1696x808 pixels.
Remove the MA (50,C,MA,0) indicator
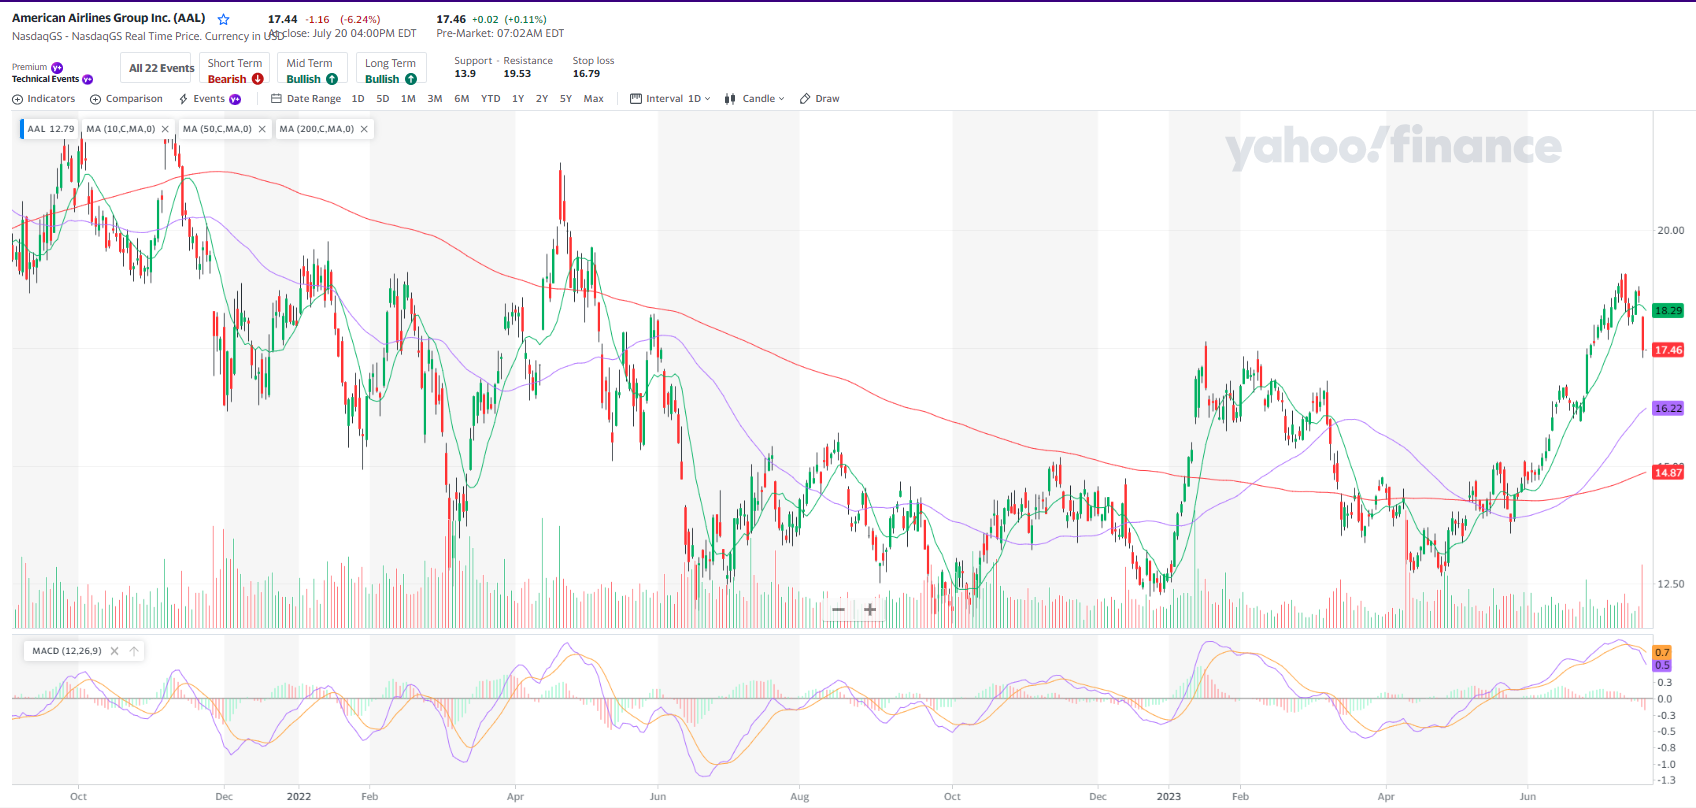[262, 129]
